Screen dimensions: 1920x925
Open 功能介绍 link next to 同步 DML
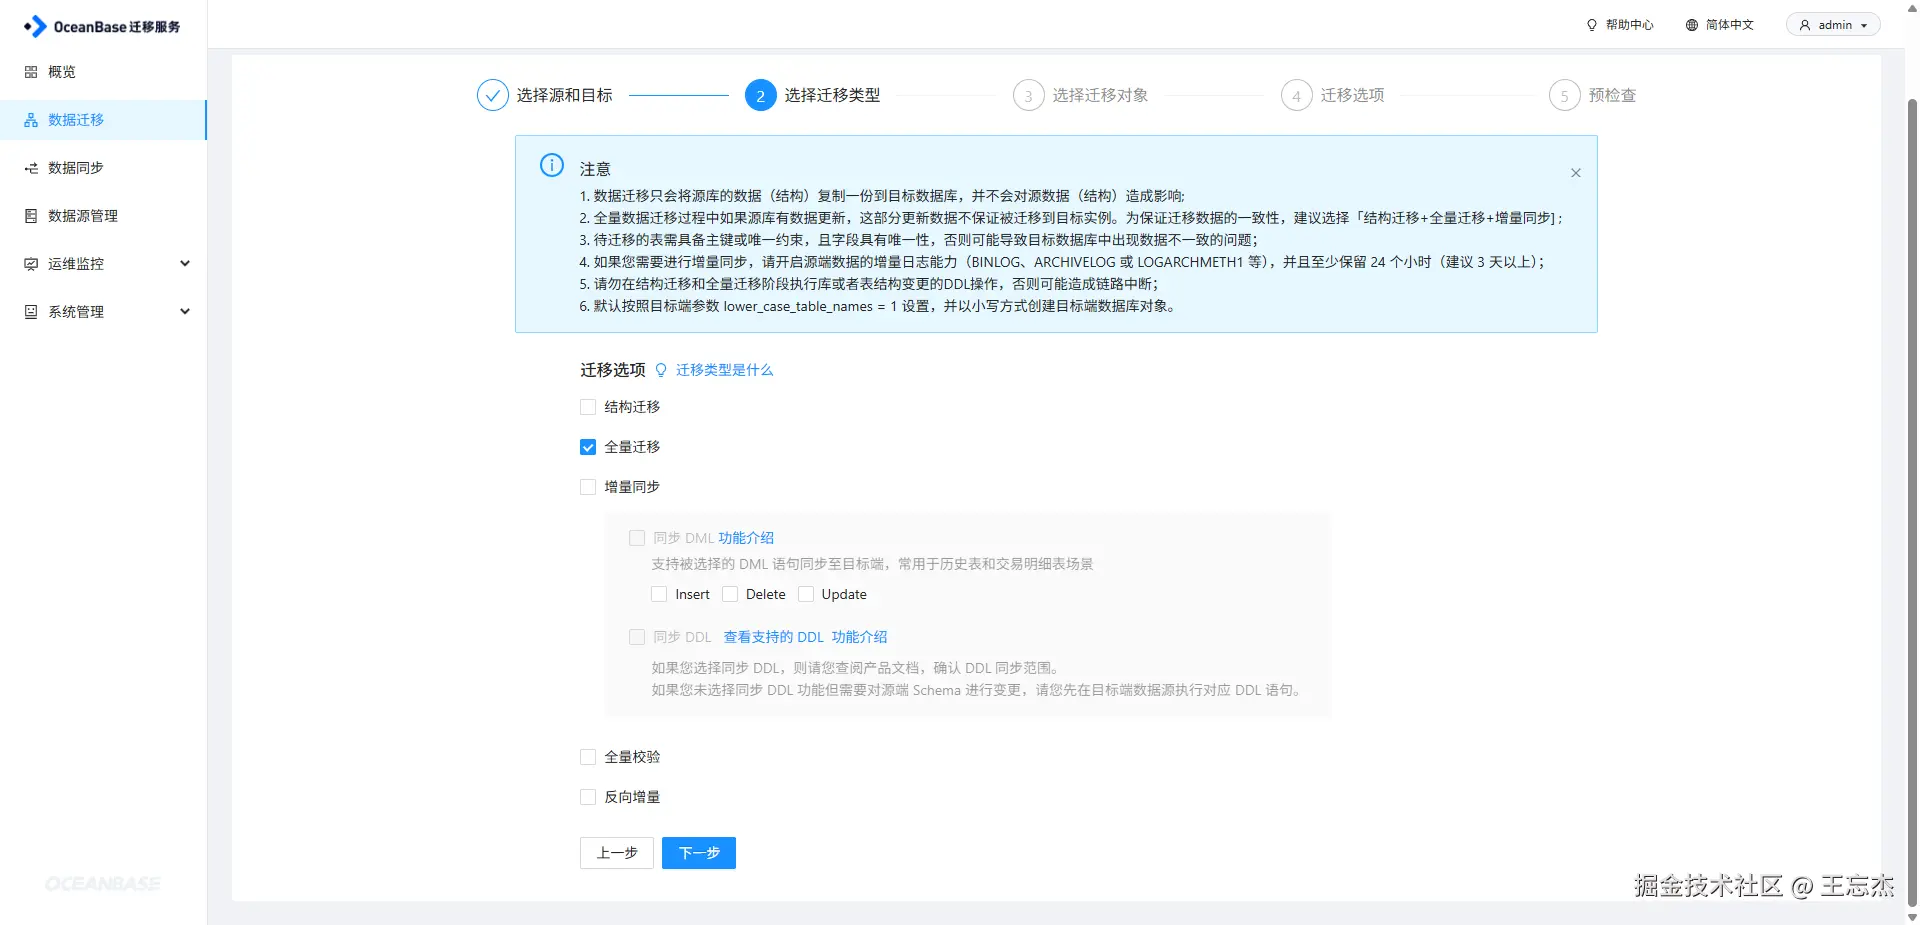[x=746, y=538]
